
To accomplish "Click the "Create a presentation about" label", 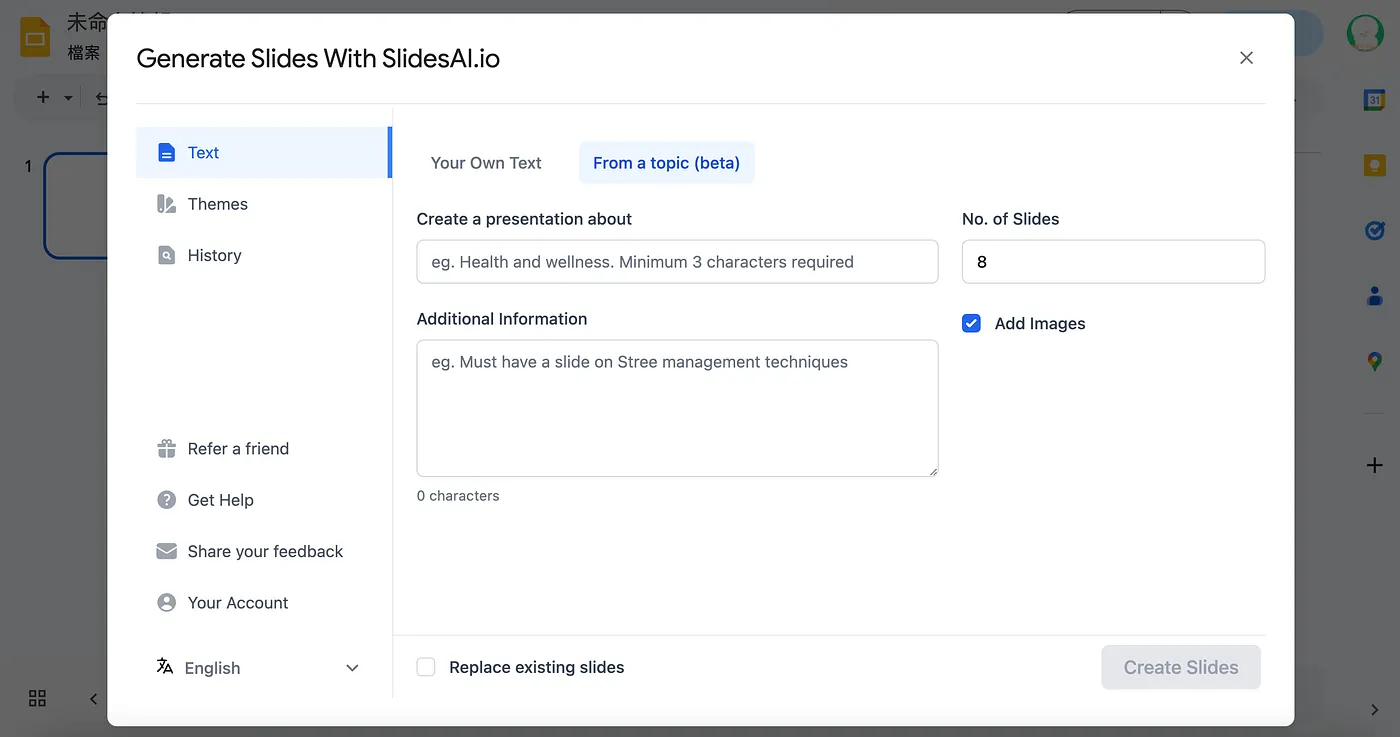I will click(x=524, y=219).
